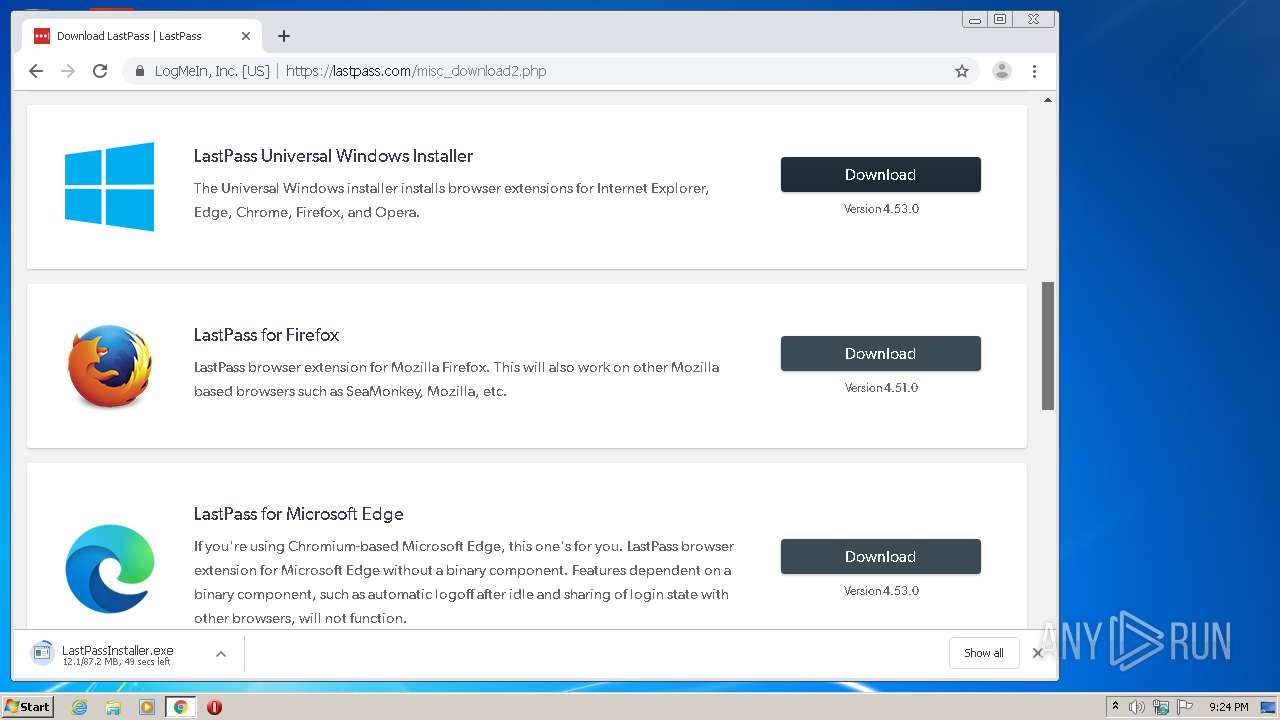Image resolution: width=1280 pixels, height=720 pixels.
Task: Click the taskbar clock 9:24 PM
Action: 1228,707
